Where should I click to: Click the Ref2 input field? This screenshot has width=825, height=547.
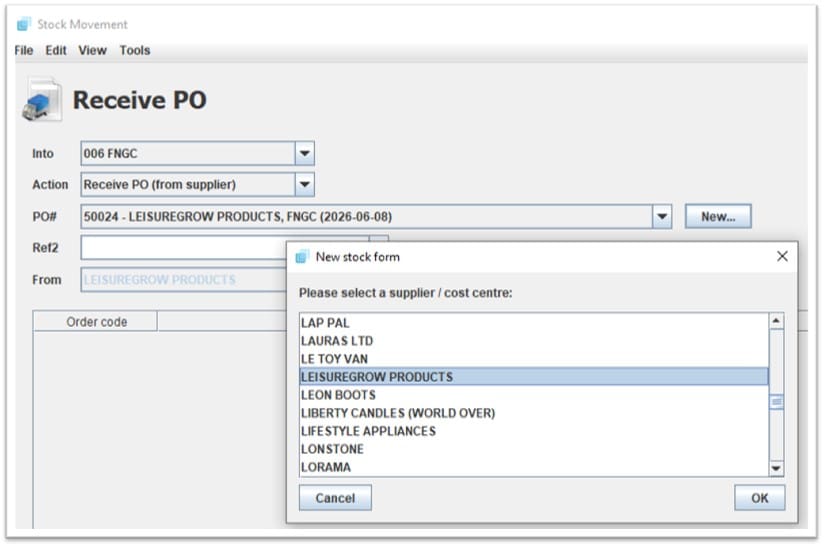(x=184, y=247)
